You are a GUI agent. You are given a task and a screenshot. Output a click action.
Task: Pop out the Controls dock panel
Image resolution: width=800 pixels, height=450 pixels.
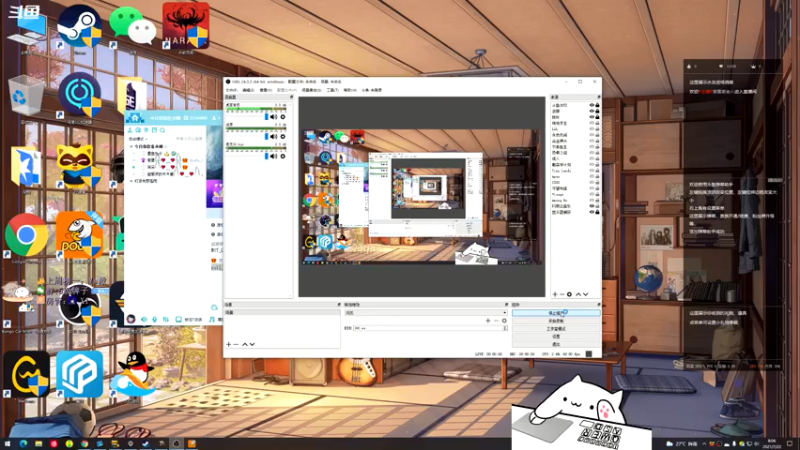point(598,305)
